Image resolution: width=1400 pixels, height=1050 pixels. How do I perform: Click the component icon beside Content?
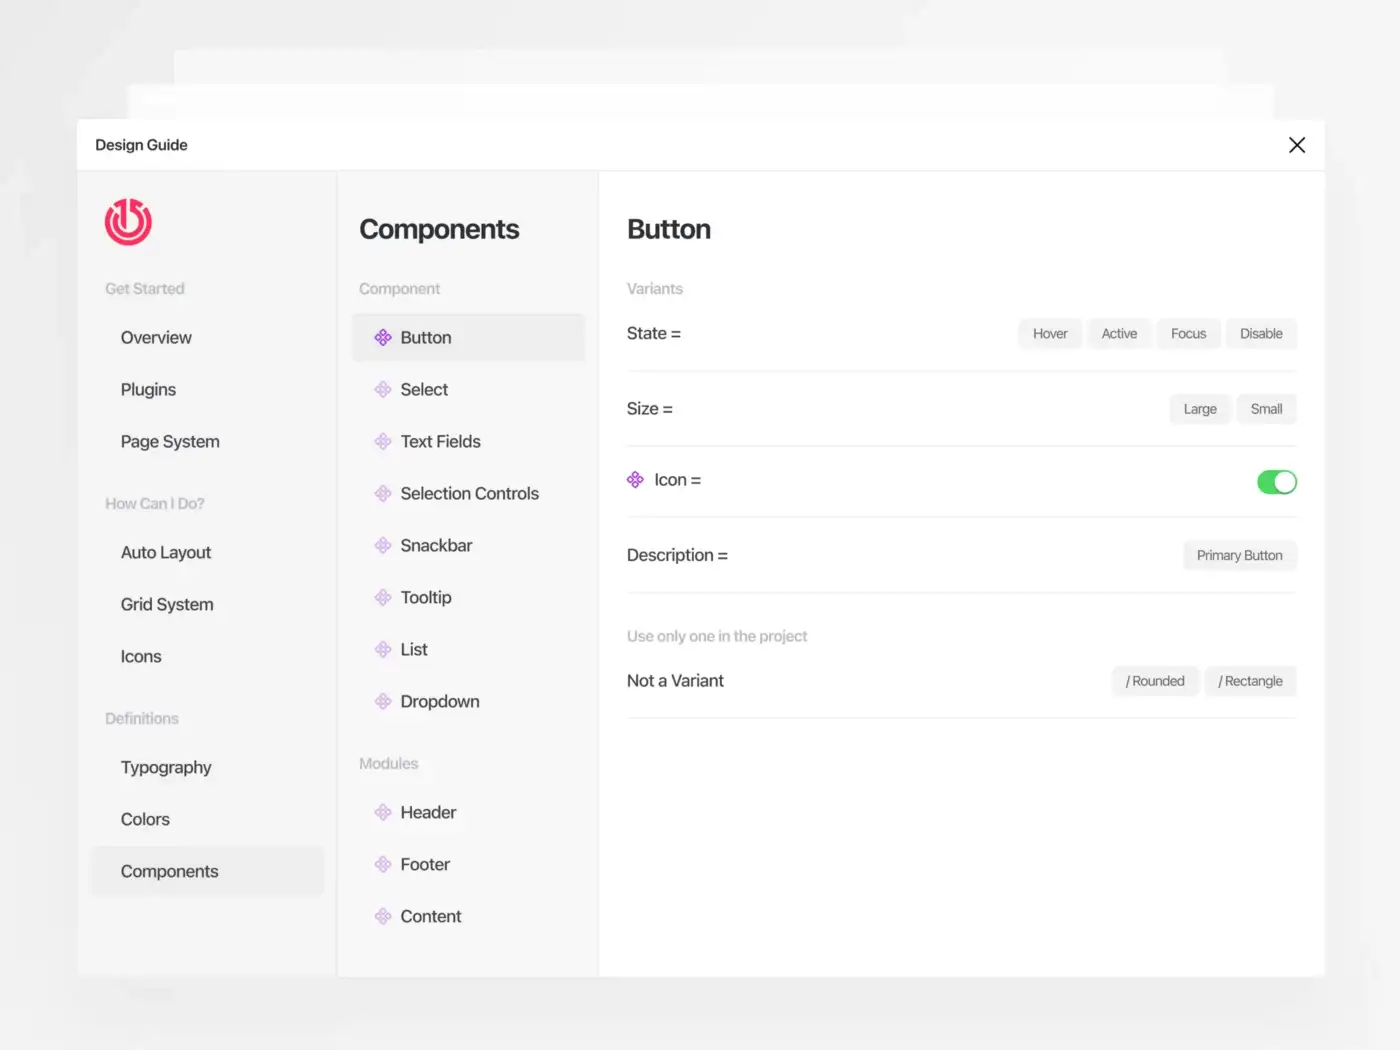(x=383, y=917)
